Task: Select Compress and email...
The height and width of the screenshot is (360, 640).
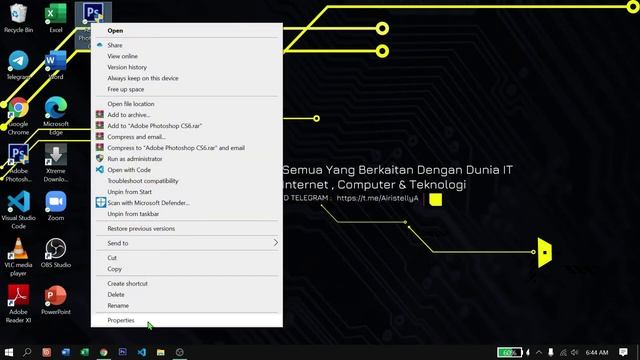Action: coord(187,137)
